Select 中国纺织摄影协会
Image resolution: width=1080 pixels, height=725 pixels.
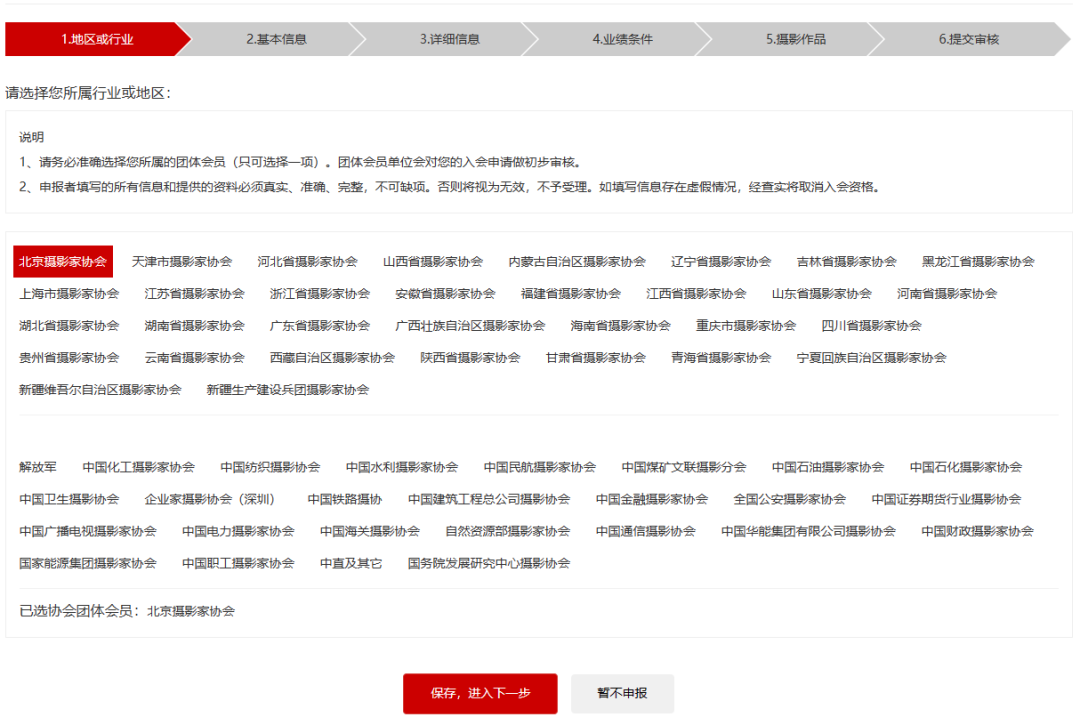pos(270,467)
